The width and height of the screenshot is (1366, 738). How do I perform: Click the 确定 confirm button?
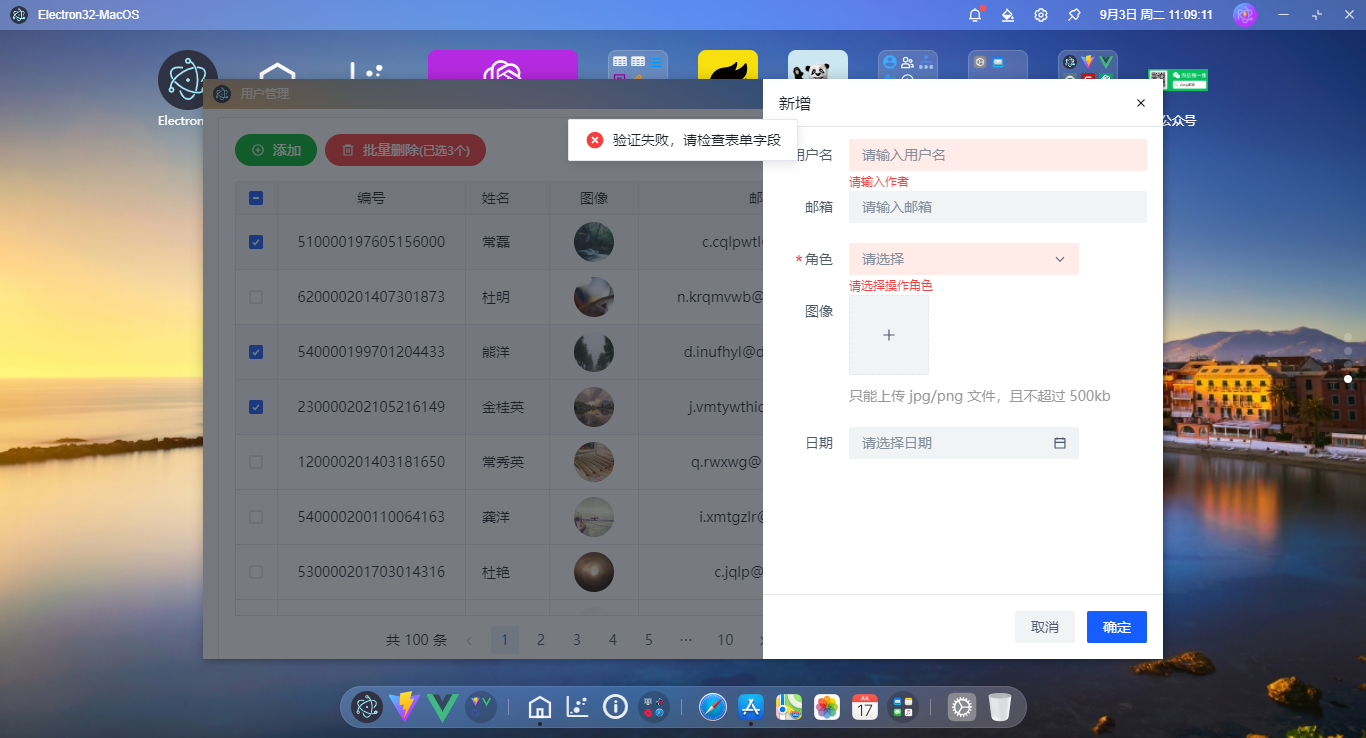[1116, 627]
